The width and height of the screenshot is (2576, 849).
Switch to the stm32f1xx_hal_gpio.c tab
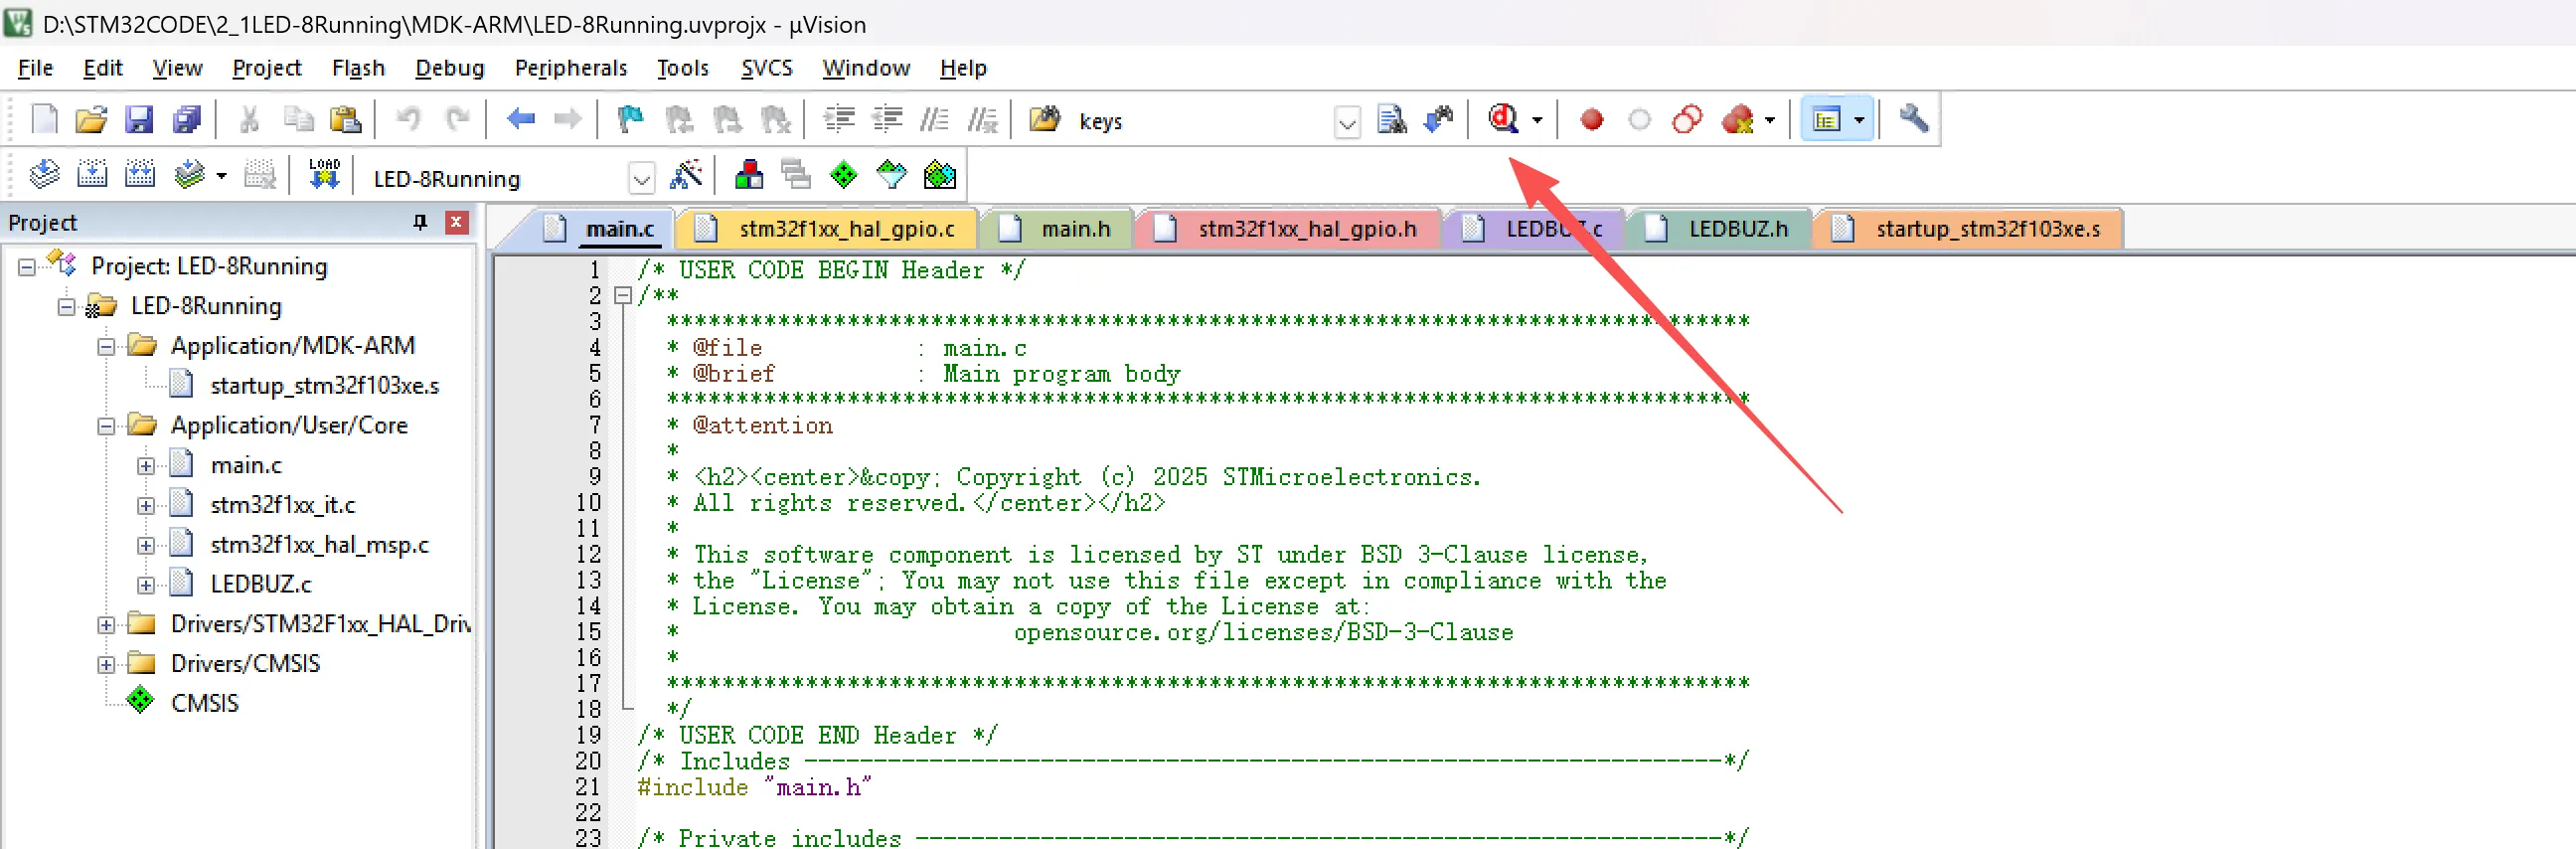point(846,229)
